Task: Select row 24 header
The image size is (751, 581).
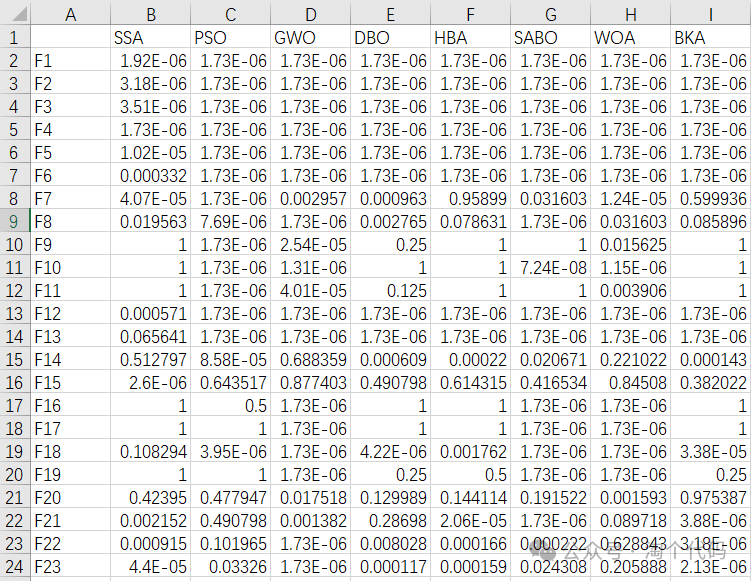Action: [x=14, y=566]
